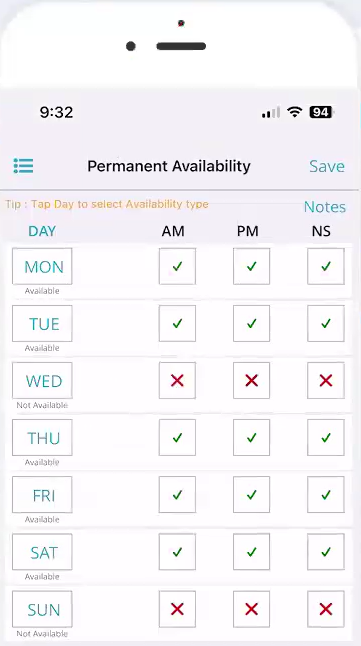Select availability type for SUN
This screenshot has height=646, width=361.
(42, 609)
